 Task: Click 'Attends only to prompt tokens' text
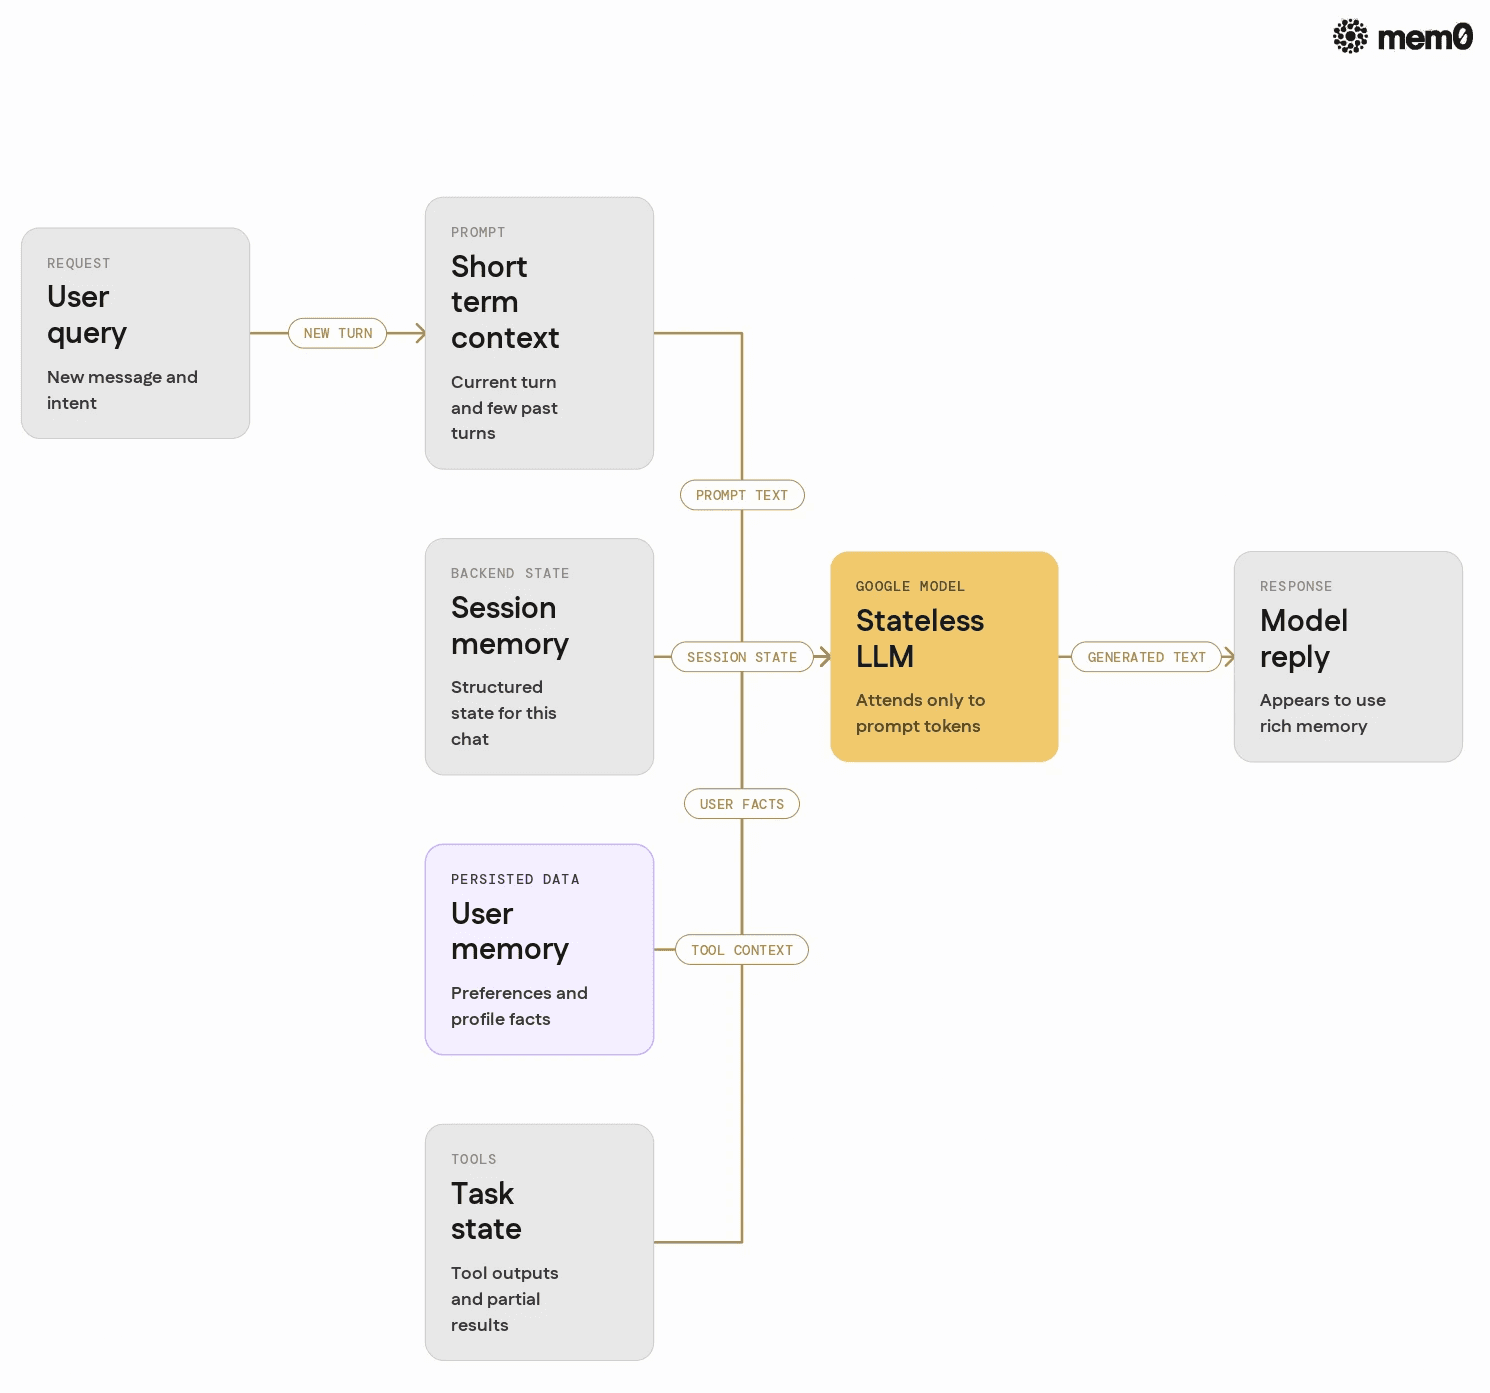pyautogui.click(x=920, y=713)
